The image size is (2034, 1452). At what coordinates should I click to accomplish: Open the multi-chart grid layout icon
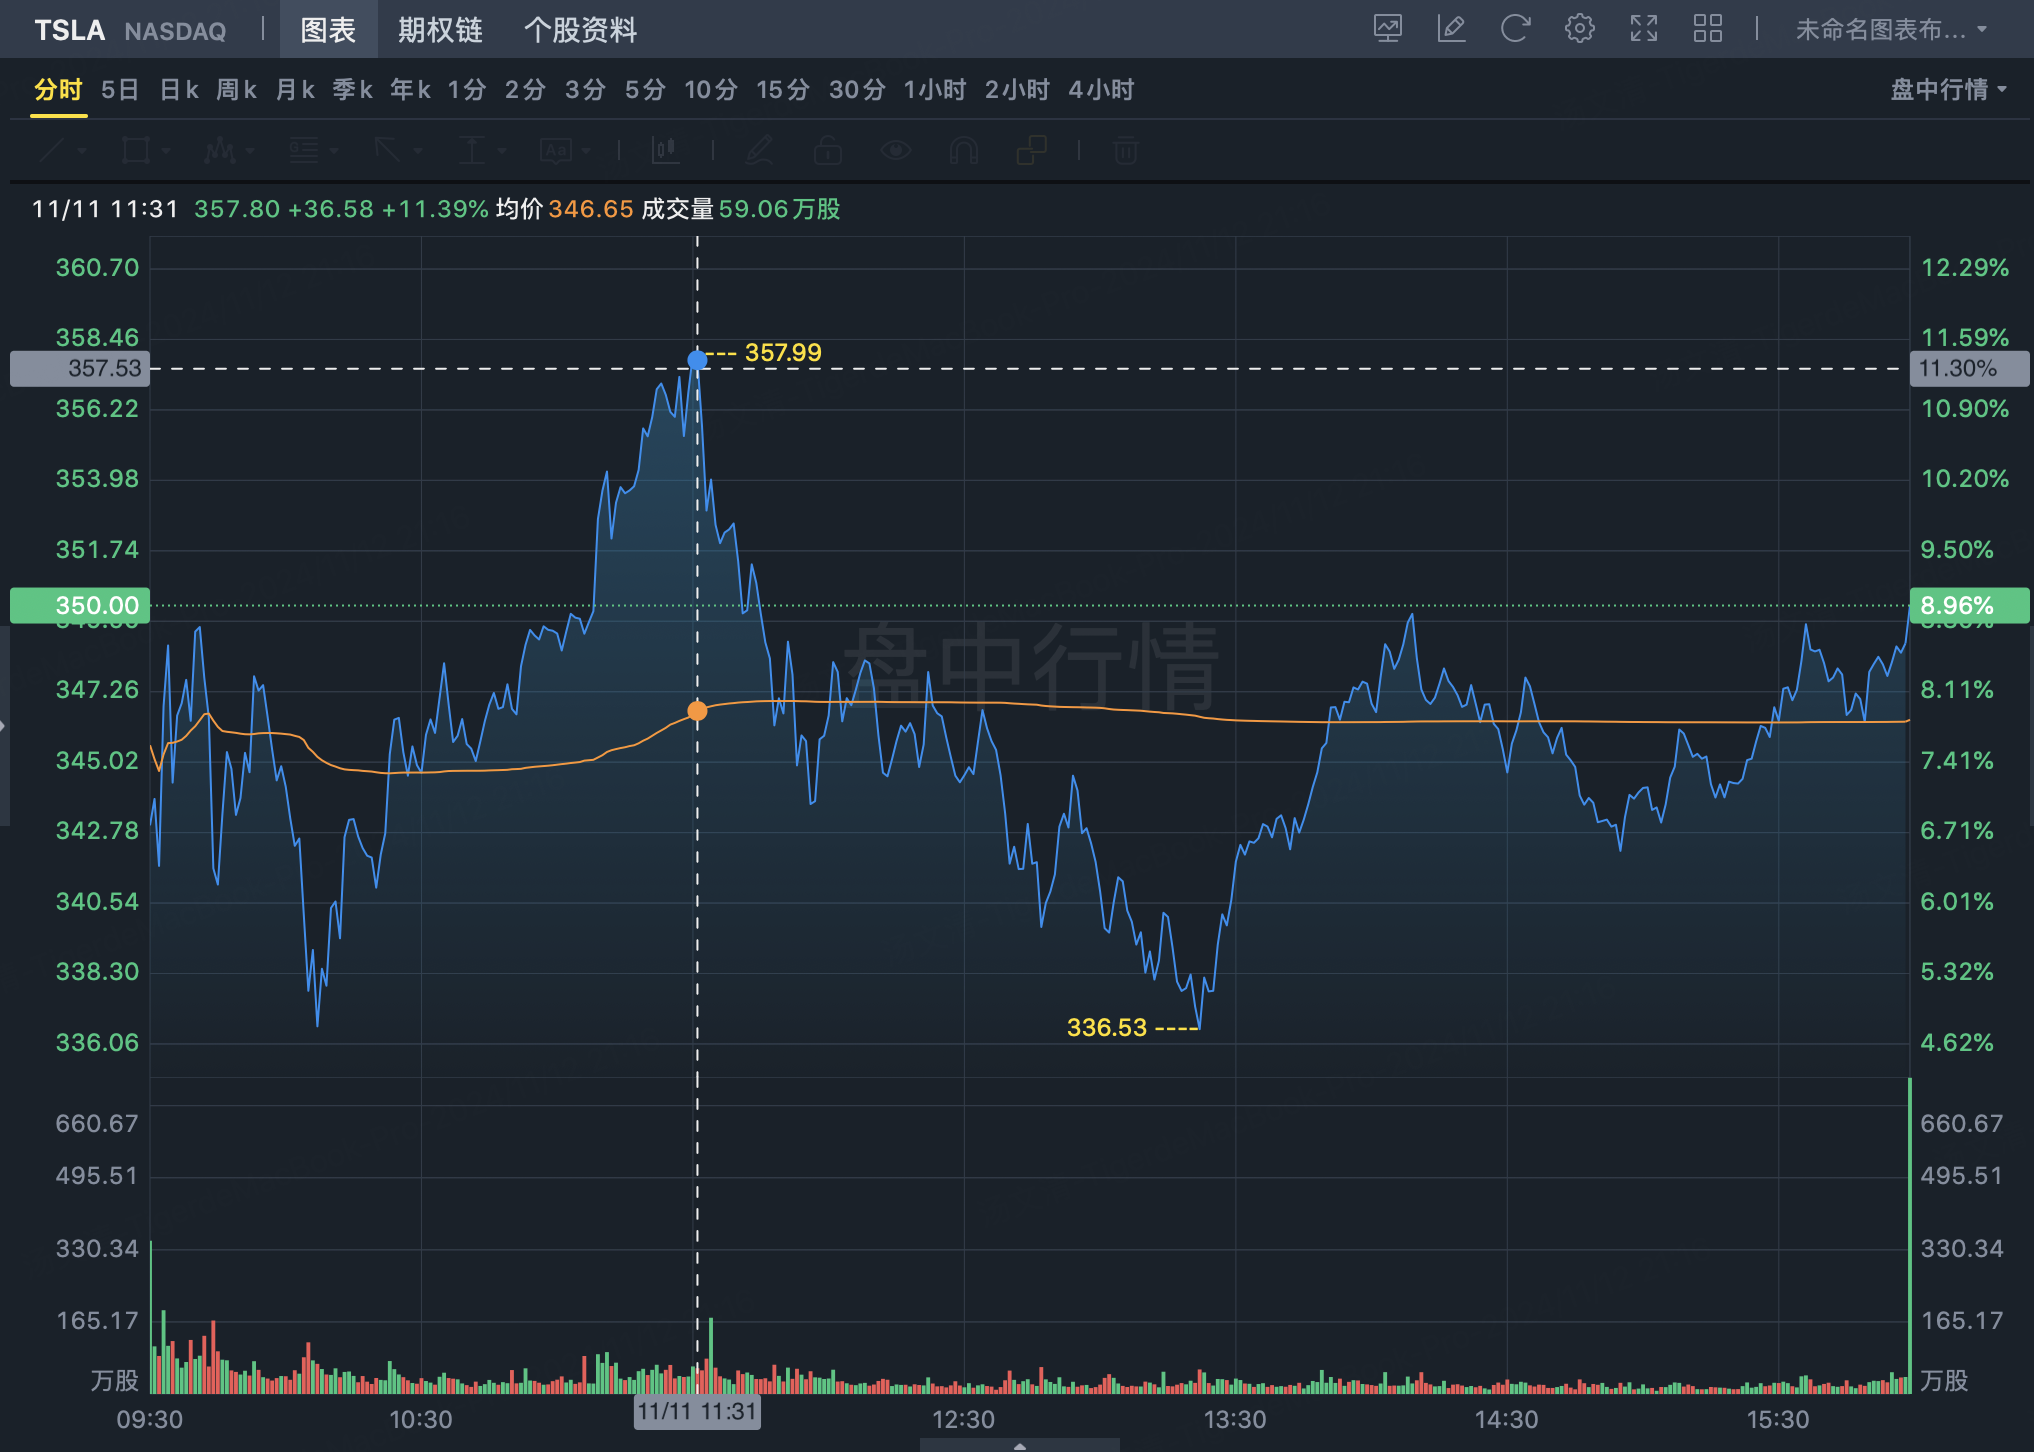point(1707,29)
